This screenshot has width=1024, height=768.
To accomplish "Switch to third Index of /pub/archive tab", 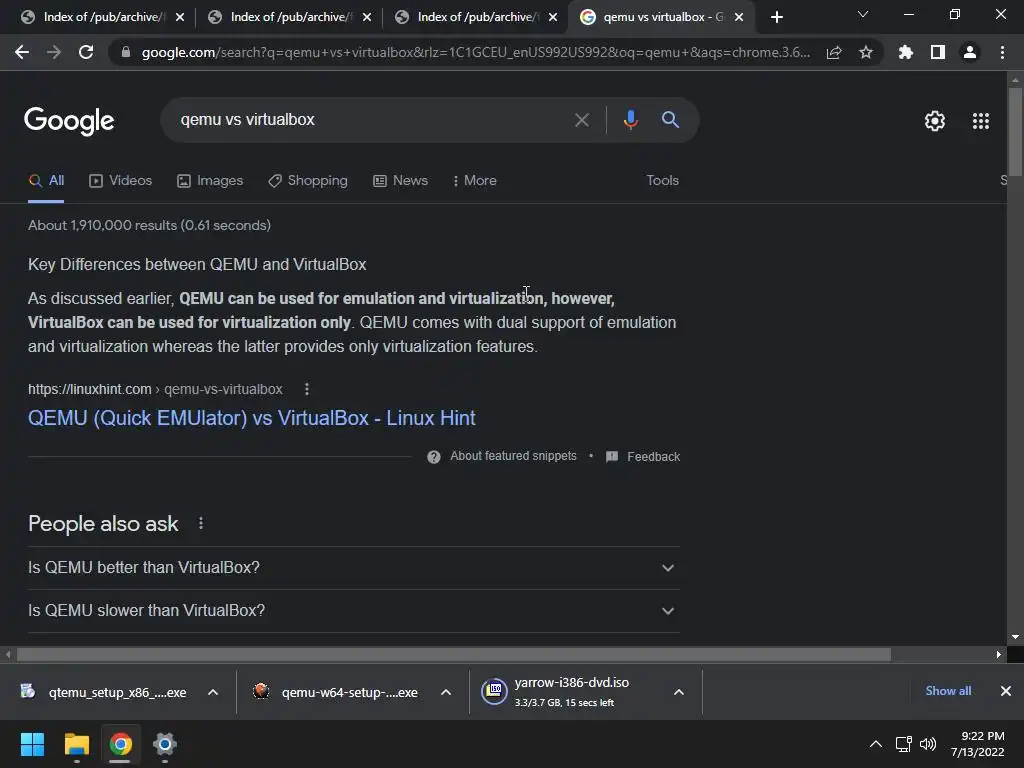I will click(475, 17).
